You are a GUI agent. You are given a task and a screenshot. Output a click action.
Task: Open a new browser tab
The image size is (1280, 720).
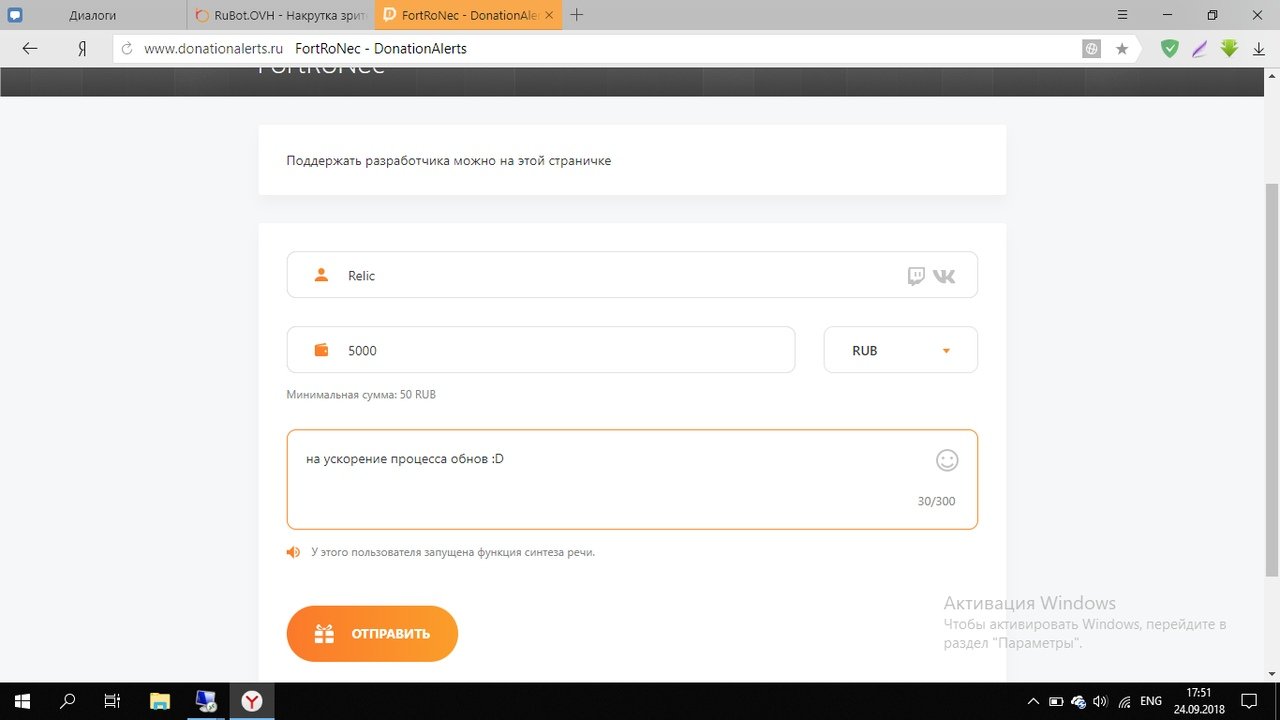tap(576, 15)
